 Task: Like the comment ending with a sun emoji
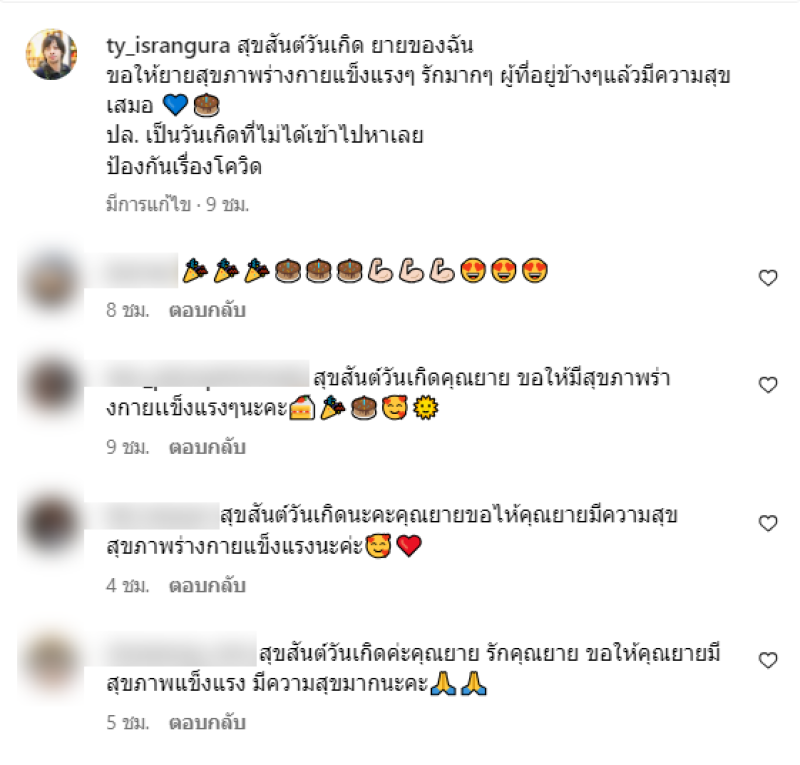pos(768,385)
